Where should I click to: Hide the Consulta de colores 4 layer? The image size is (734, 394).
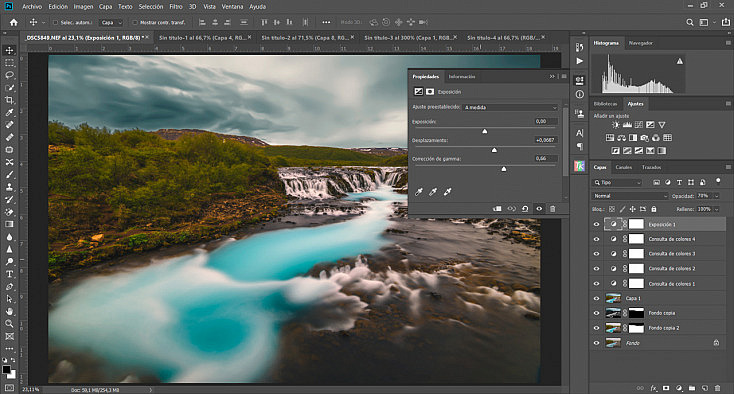click(596, 239)
